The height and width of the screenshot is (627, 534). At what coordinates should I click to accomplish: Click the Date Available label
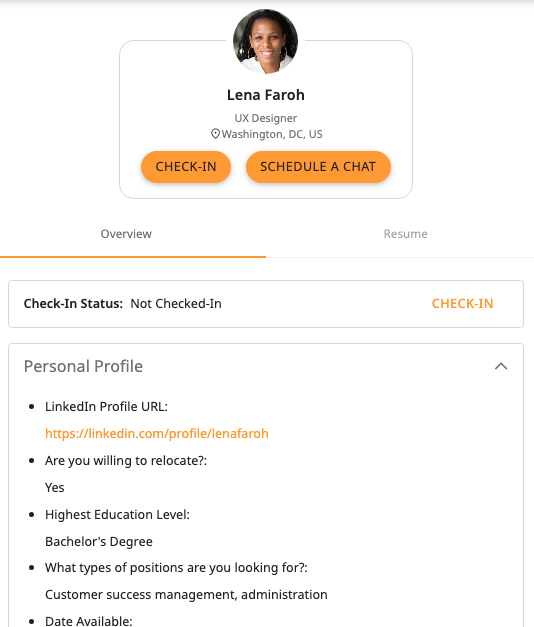[x=88, y=621]
